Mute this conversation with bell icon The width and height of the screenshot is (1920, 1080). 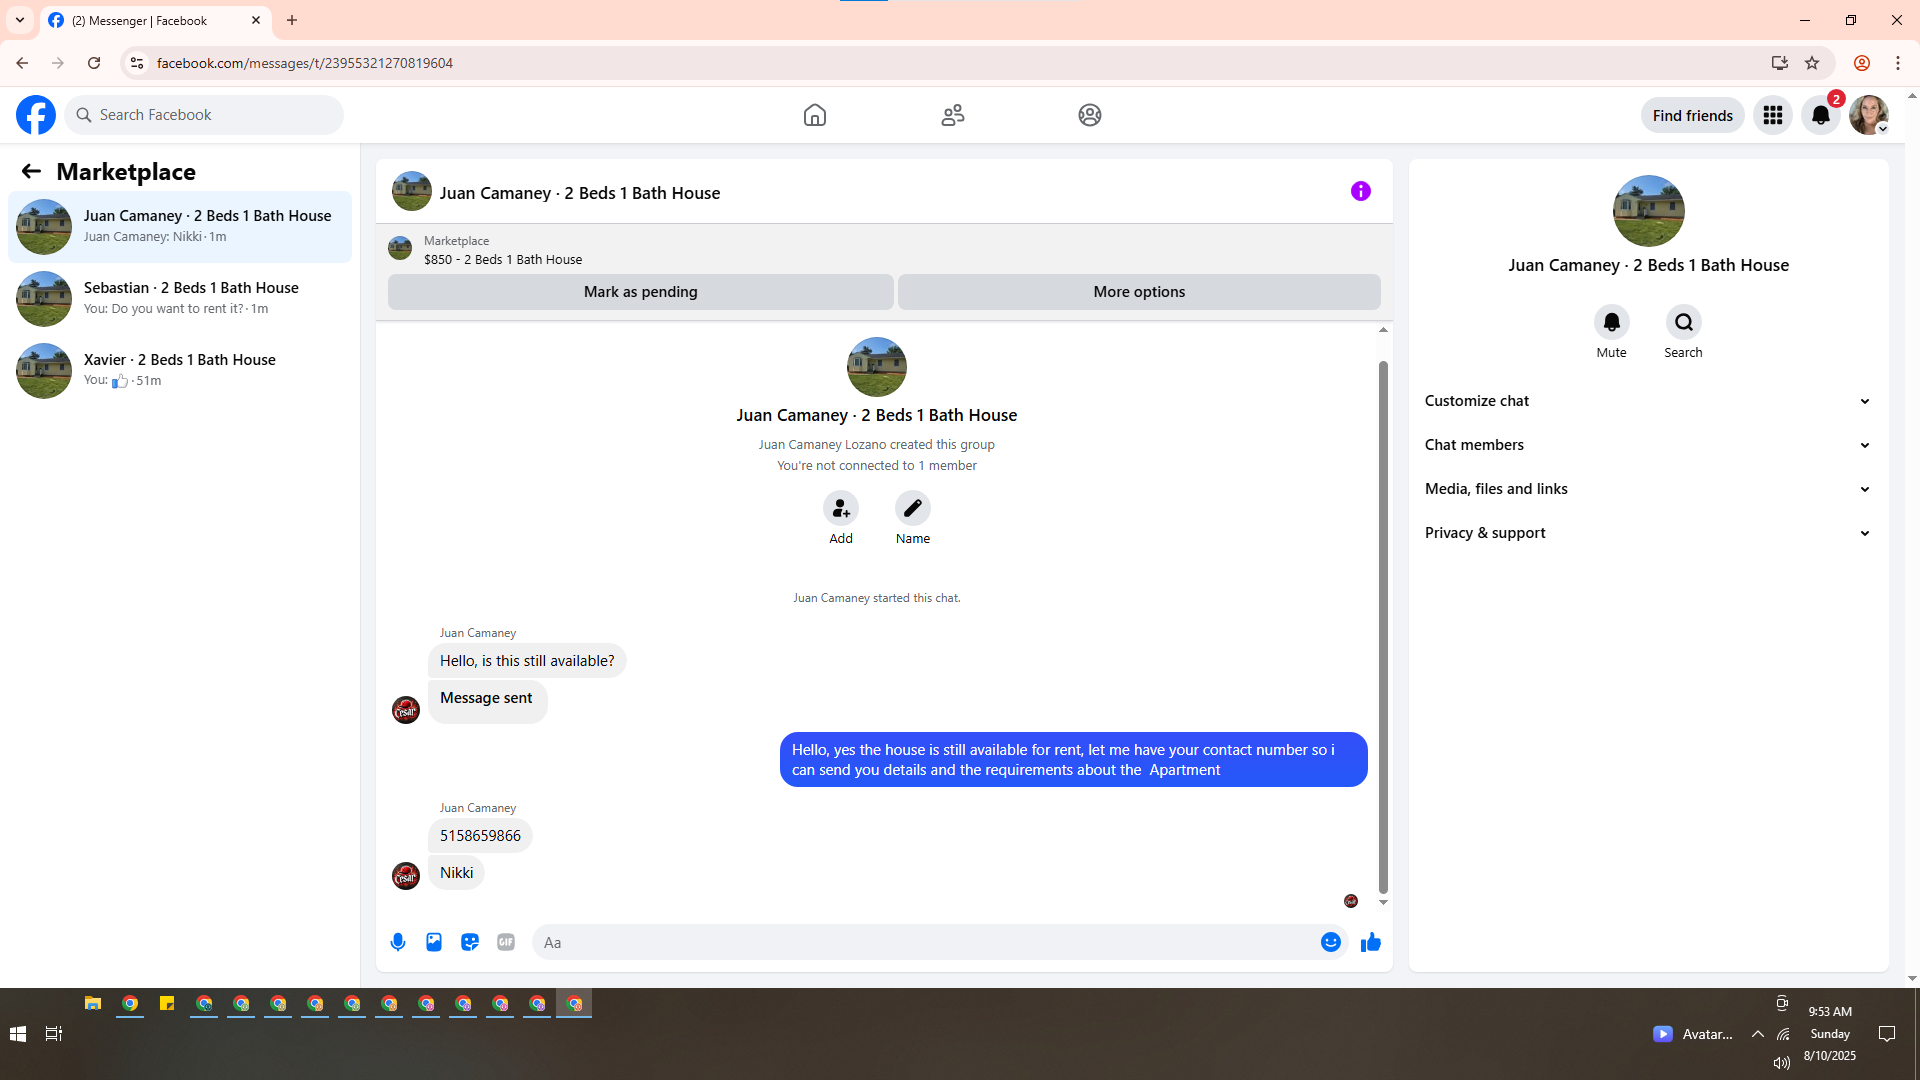click(1611, 323)
